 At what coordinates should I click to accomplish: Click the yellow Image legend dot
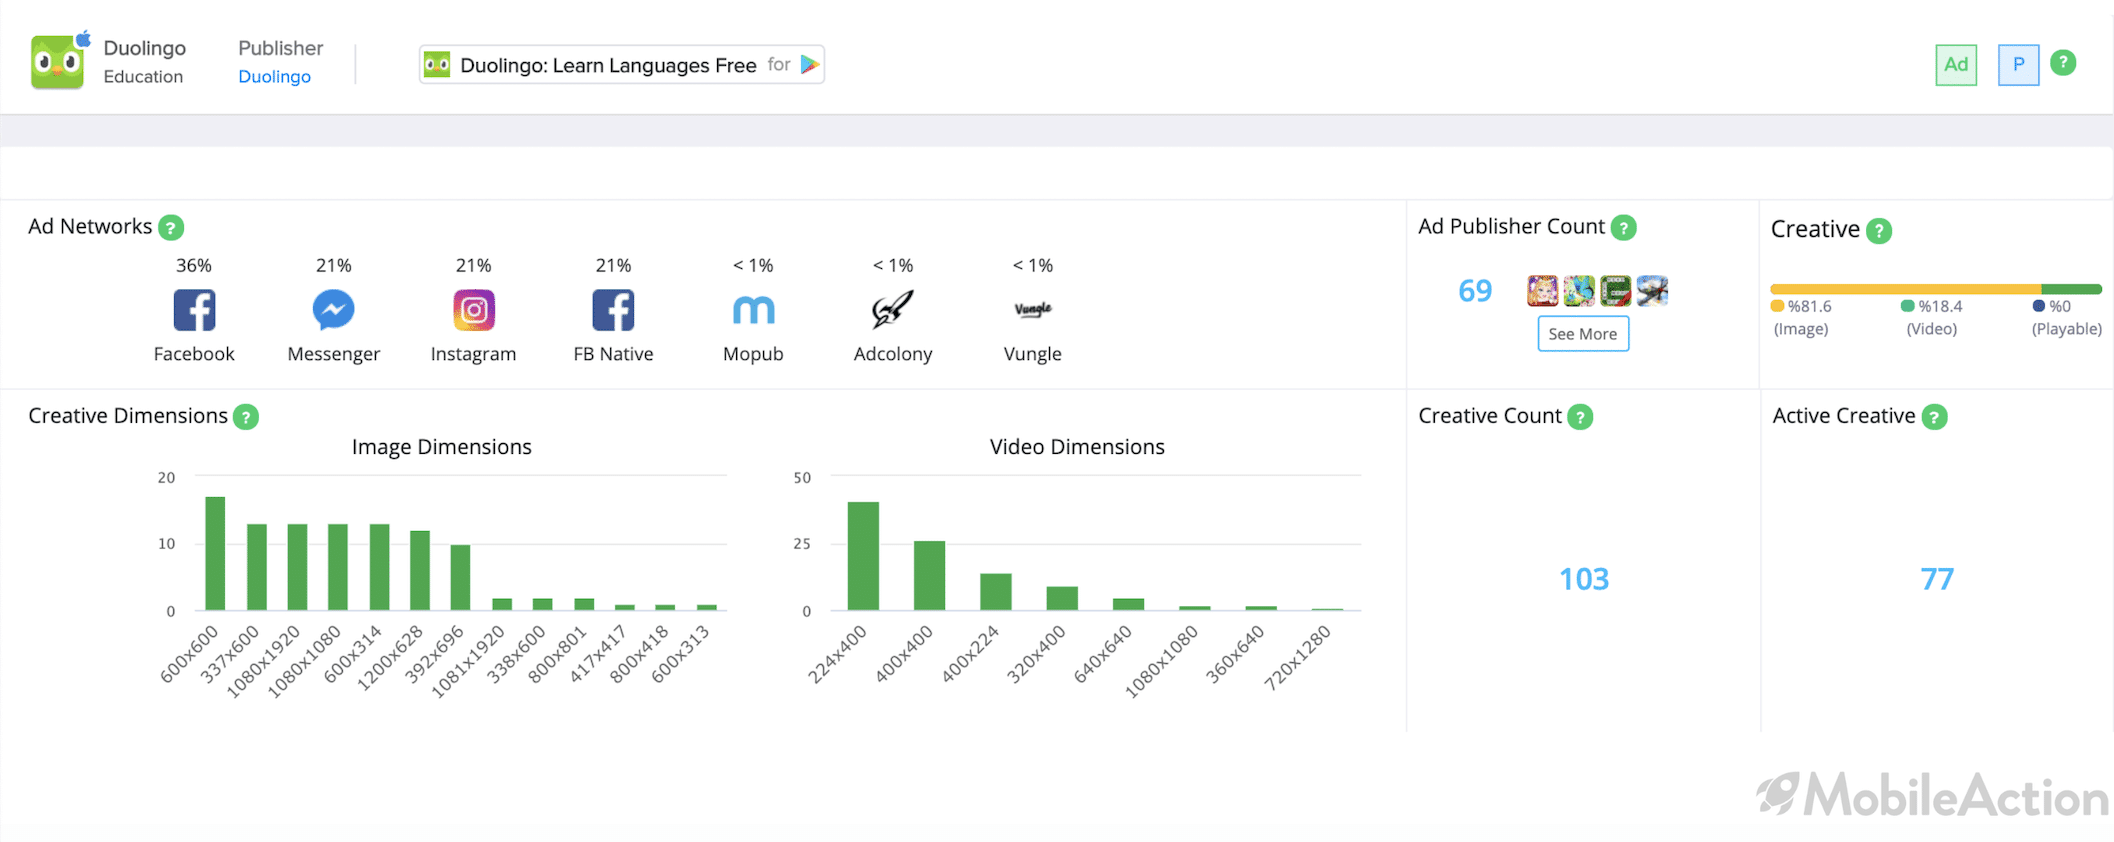pyautogui.click(x=1777, y=306)
